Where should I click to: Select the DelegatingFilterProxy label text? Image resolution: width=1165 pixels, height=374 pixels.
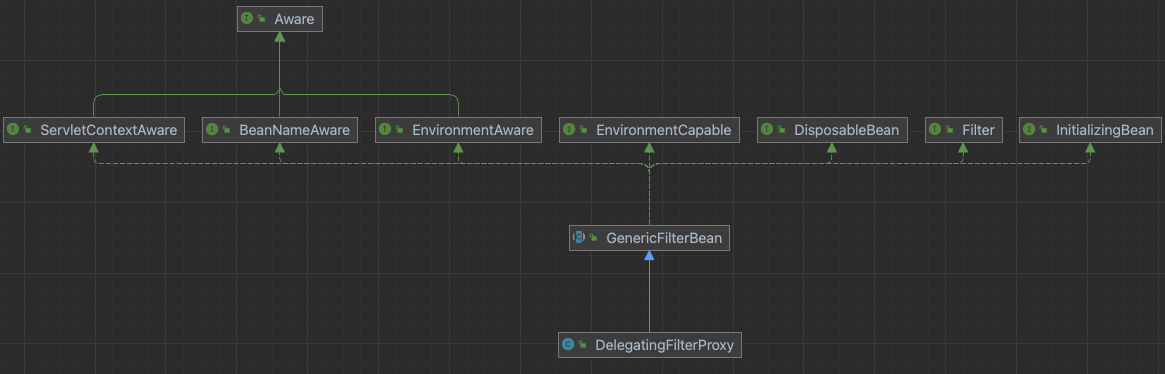coord(665,345)
